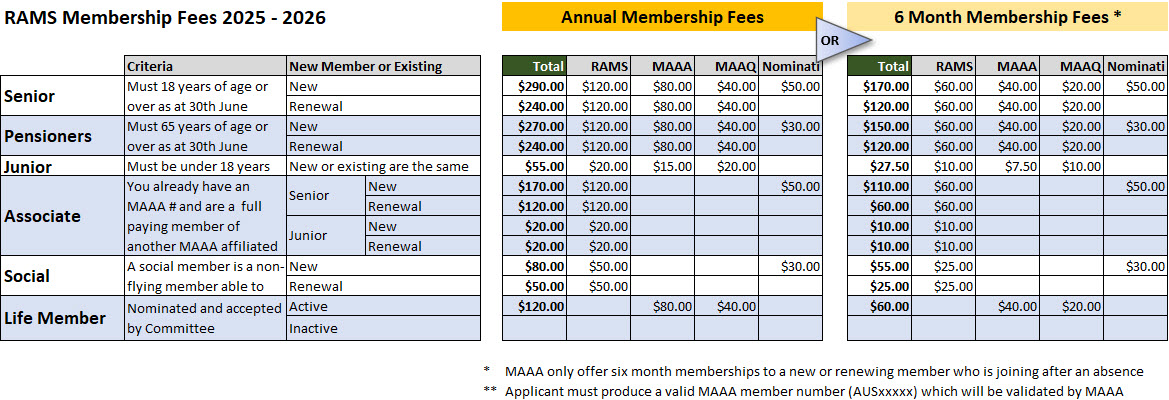This screenshot has width=1169, height=400.
Task: Select the Annual Membership Fees header
Action: coord(662,17)
